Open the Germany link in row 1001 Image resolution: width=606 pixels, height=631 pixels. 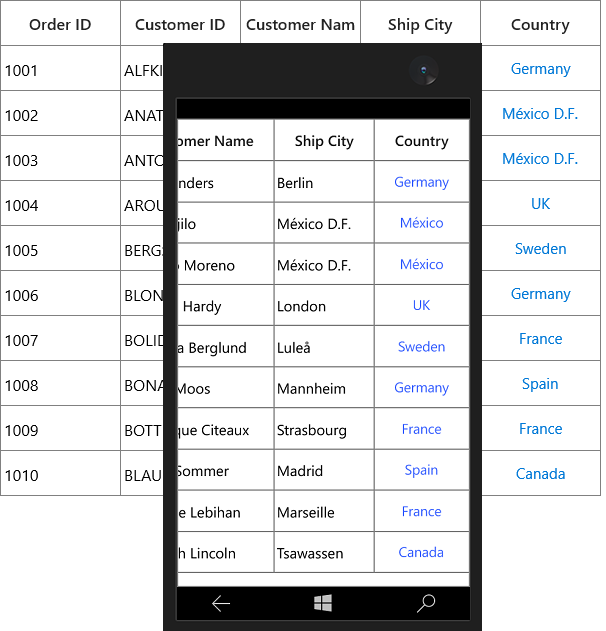click(540, 69)
